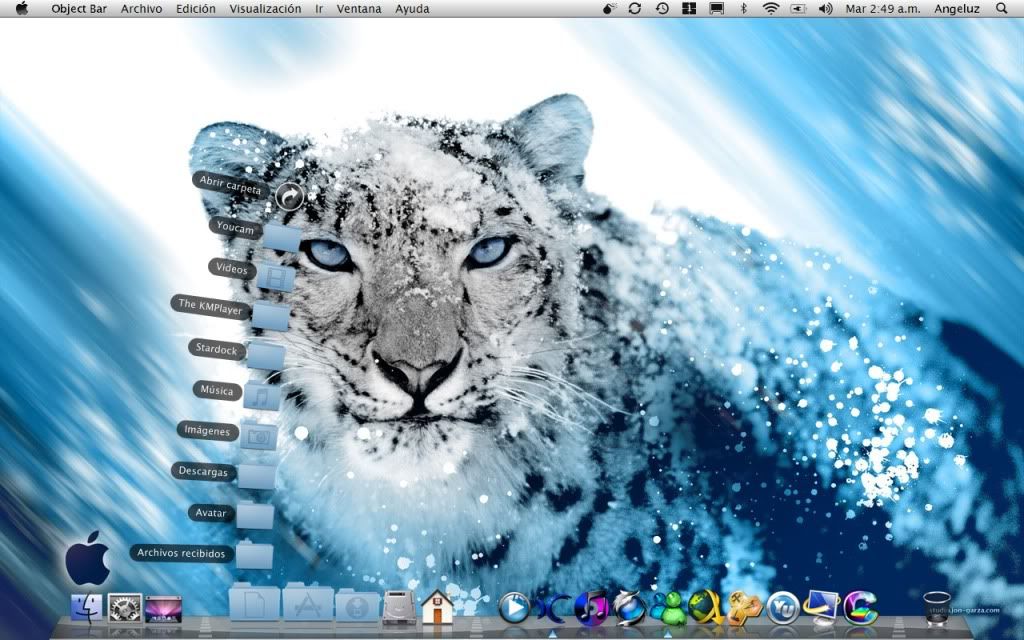
Task: Click the circular sync arrows menu bar icon
Action: click(x=635, y=8)
